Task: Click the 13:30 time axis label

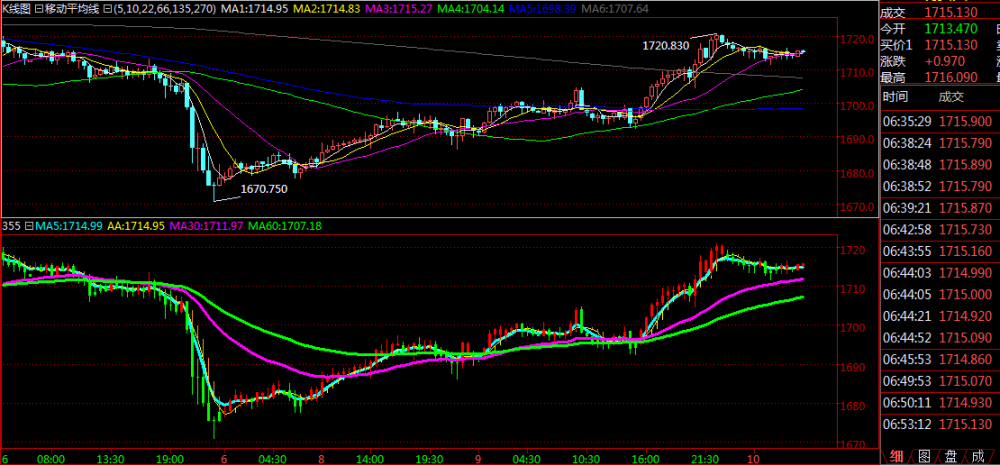Action: [110, 458]
